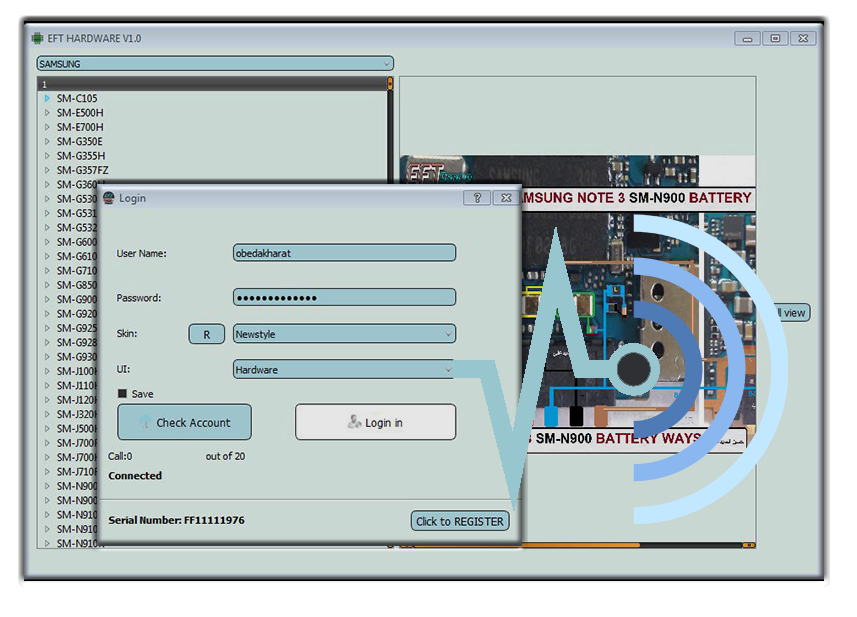Click the R button beside Skin
This screenshot has height=617, width=857.
(206, 334)
